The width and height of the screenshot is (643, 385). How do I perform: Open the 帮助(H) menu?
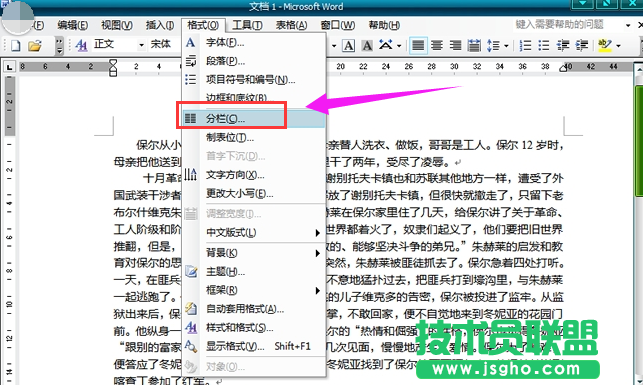[x=384, y=25]
